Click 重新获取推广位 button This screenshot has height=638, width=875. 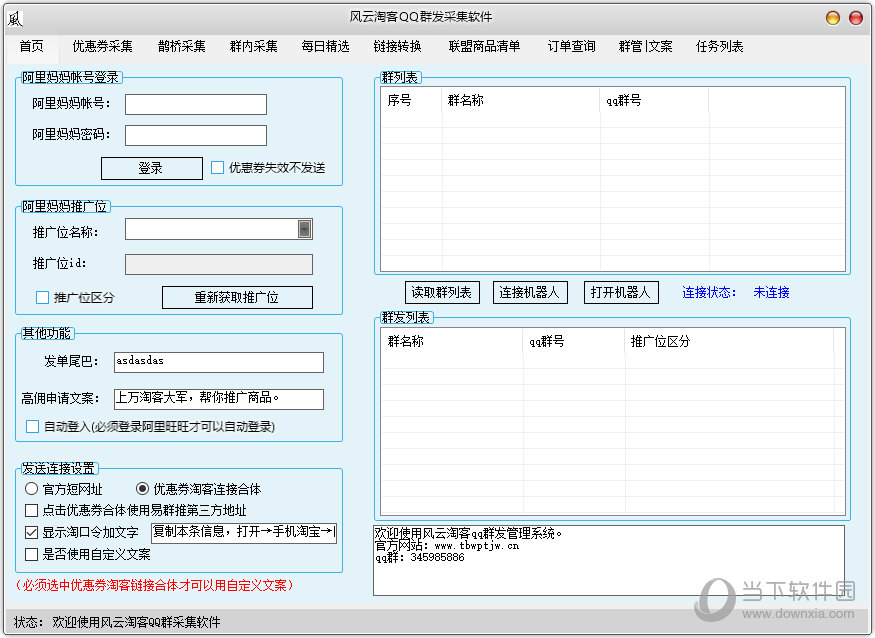coord(237,298)
